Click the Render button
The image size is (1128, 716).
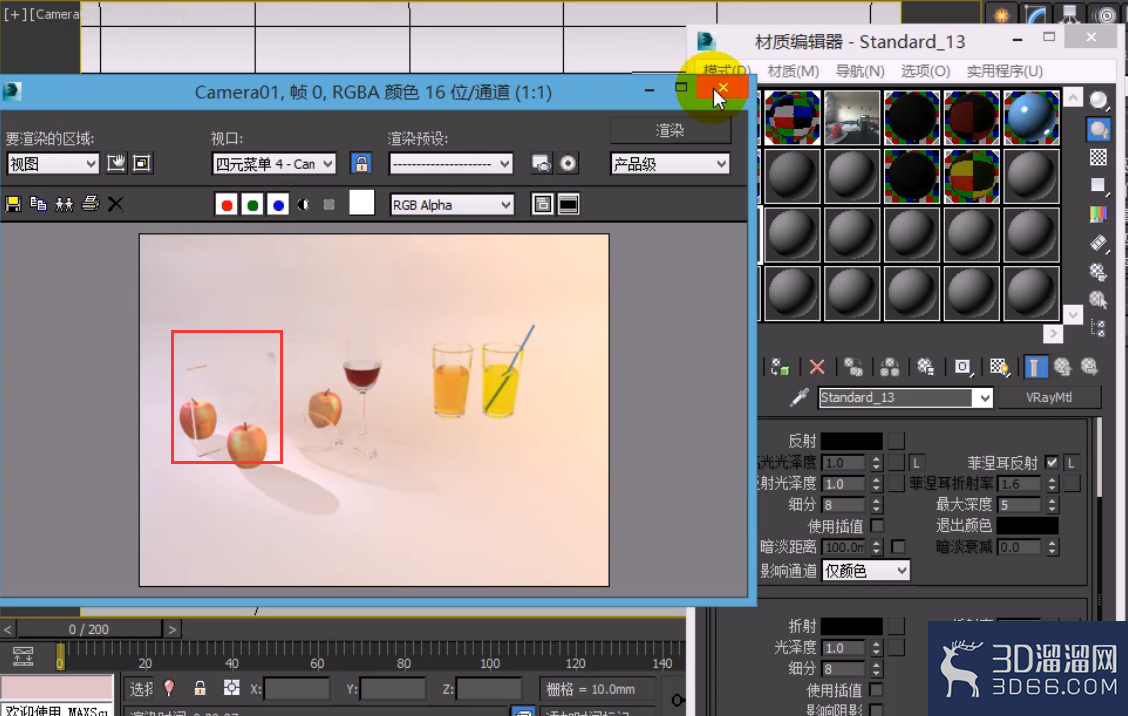click(x=670, y=130)
